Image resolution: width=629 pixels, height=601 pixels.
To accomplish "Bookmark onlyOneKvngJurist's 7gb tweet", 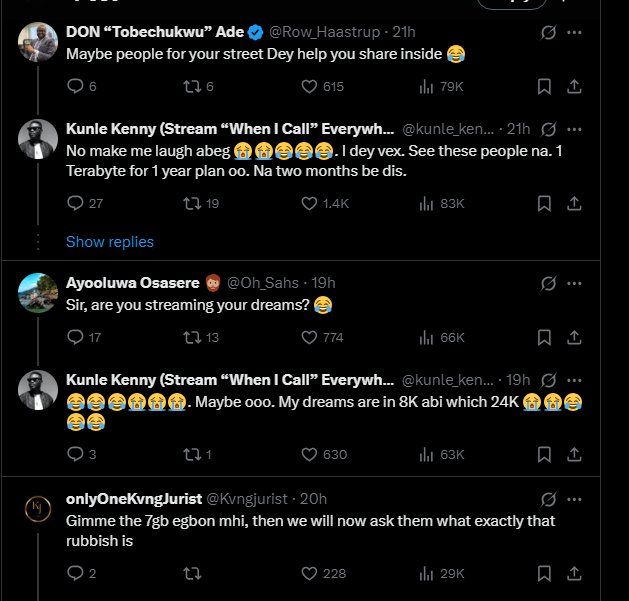I will [544, 573].
